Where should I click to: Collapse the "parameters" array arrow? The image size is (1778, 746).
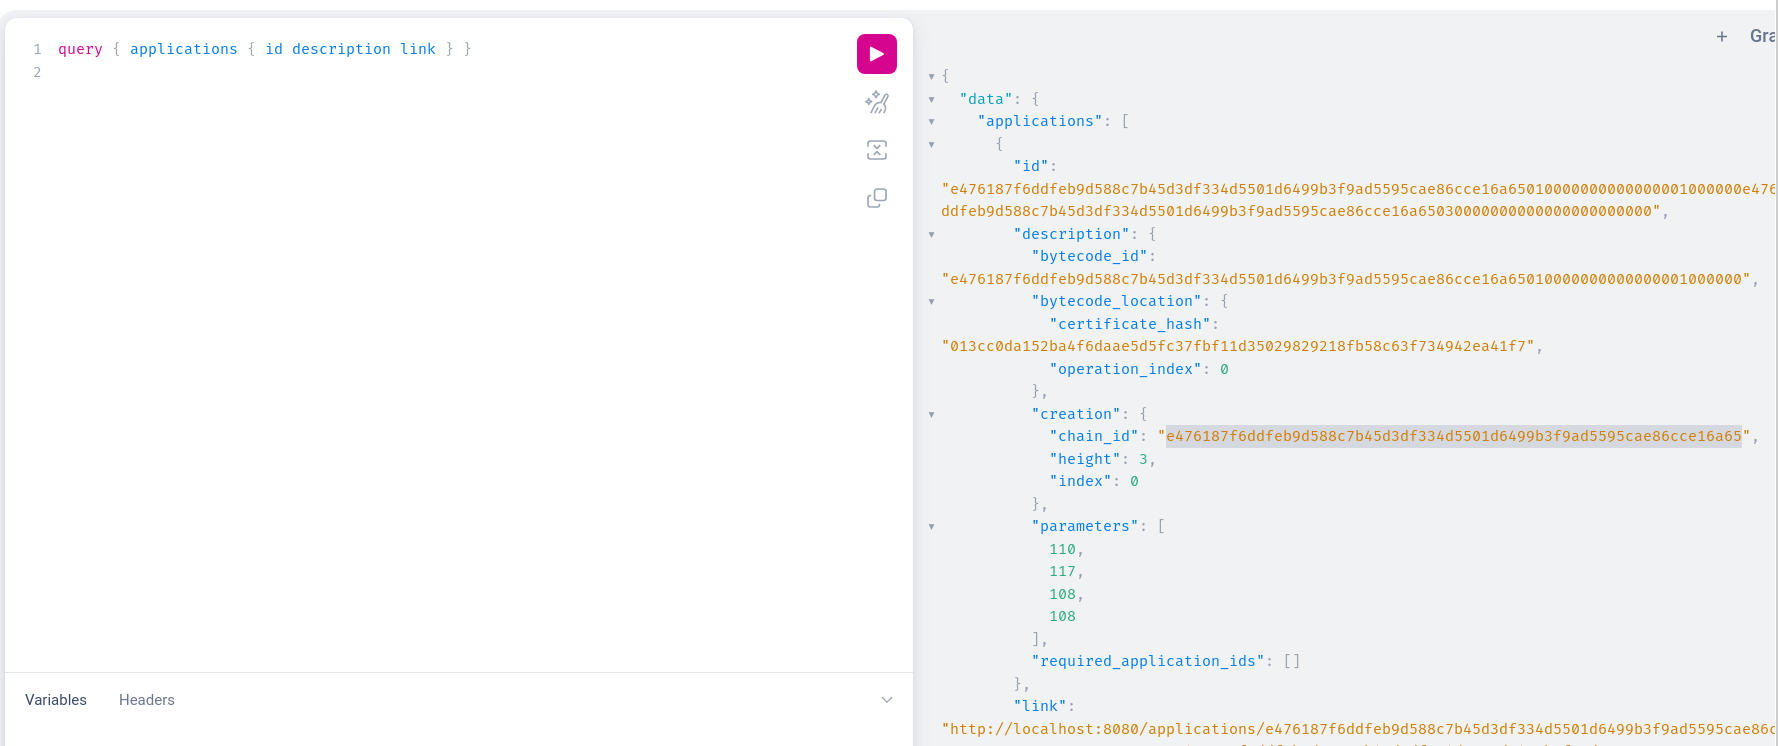[x=932, y=526]
